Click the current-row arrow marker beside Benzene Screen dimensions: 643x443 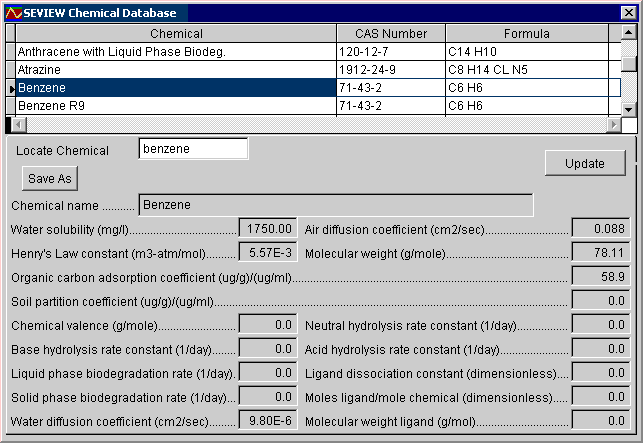pos(11,88)
